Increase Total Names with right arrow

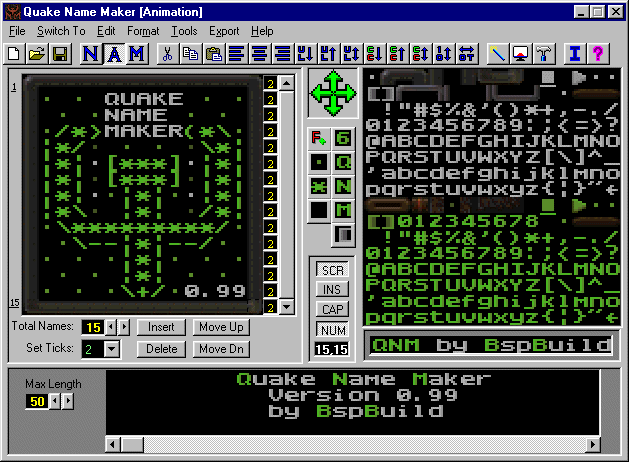click(x=124, y=327)
